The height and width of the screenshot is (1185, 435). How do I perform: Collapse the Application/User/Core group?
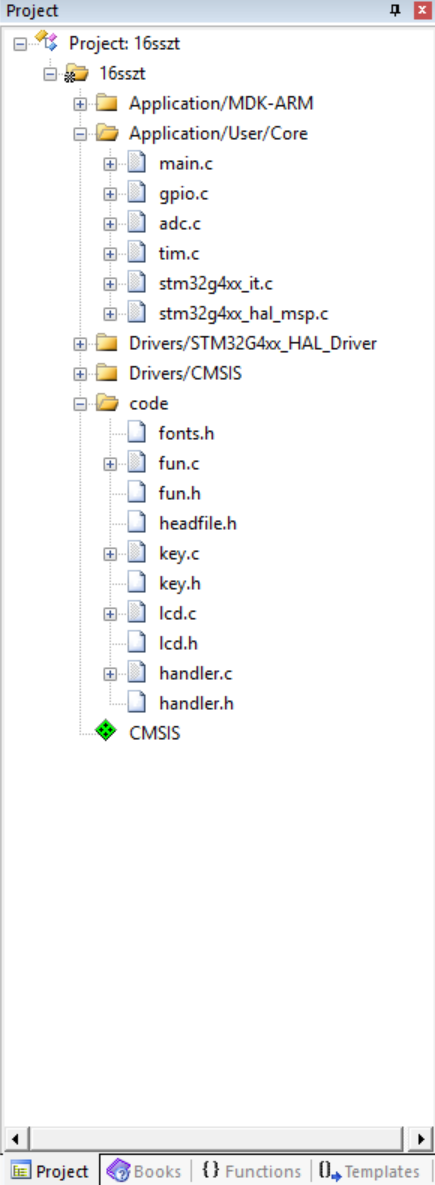pos(80,134)
